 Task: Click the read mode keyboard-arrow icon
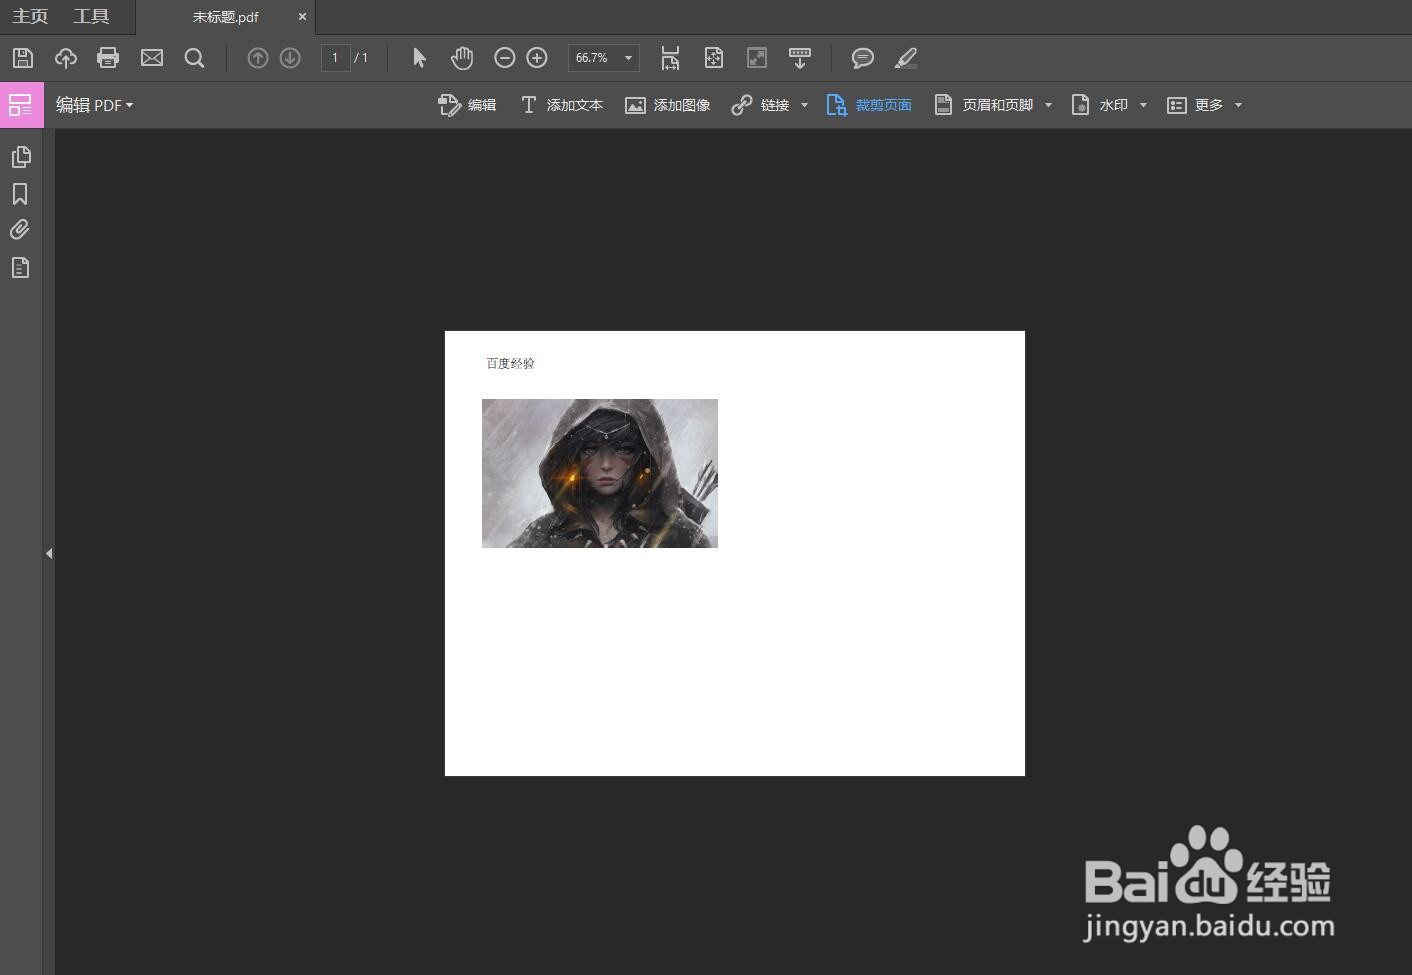800,58
